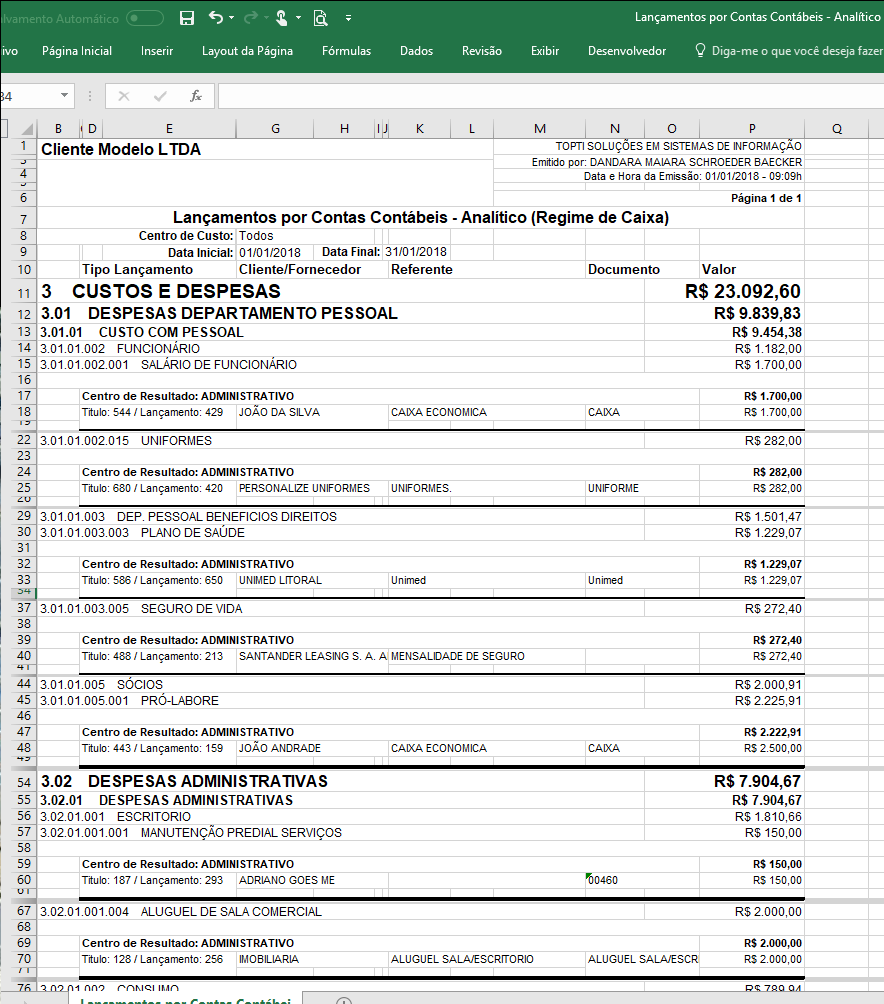This screenshot has height=1004, width=884.
Task: Click the Redo arrow icon
Action: [251, 18]
